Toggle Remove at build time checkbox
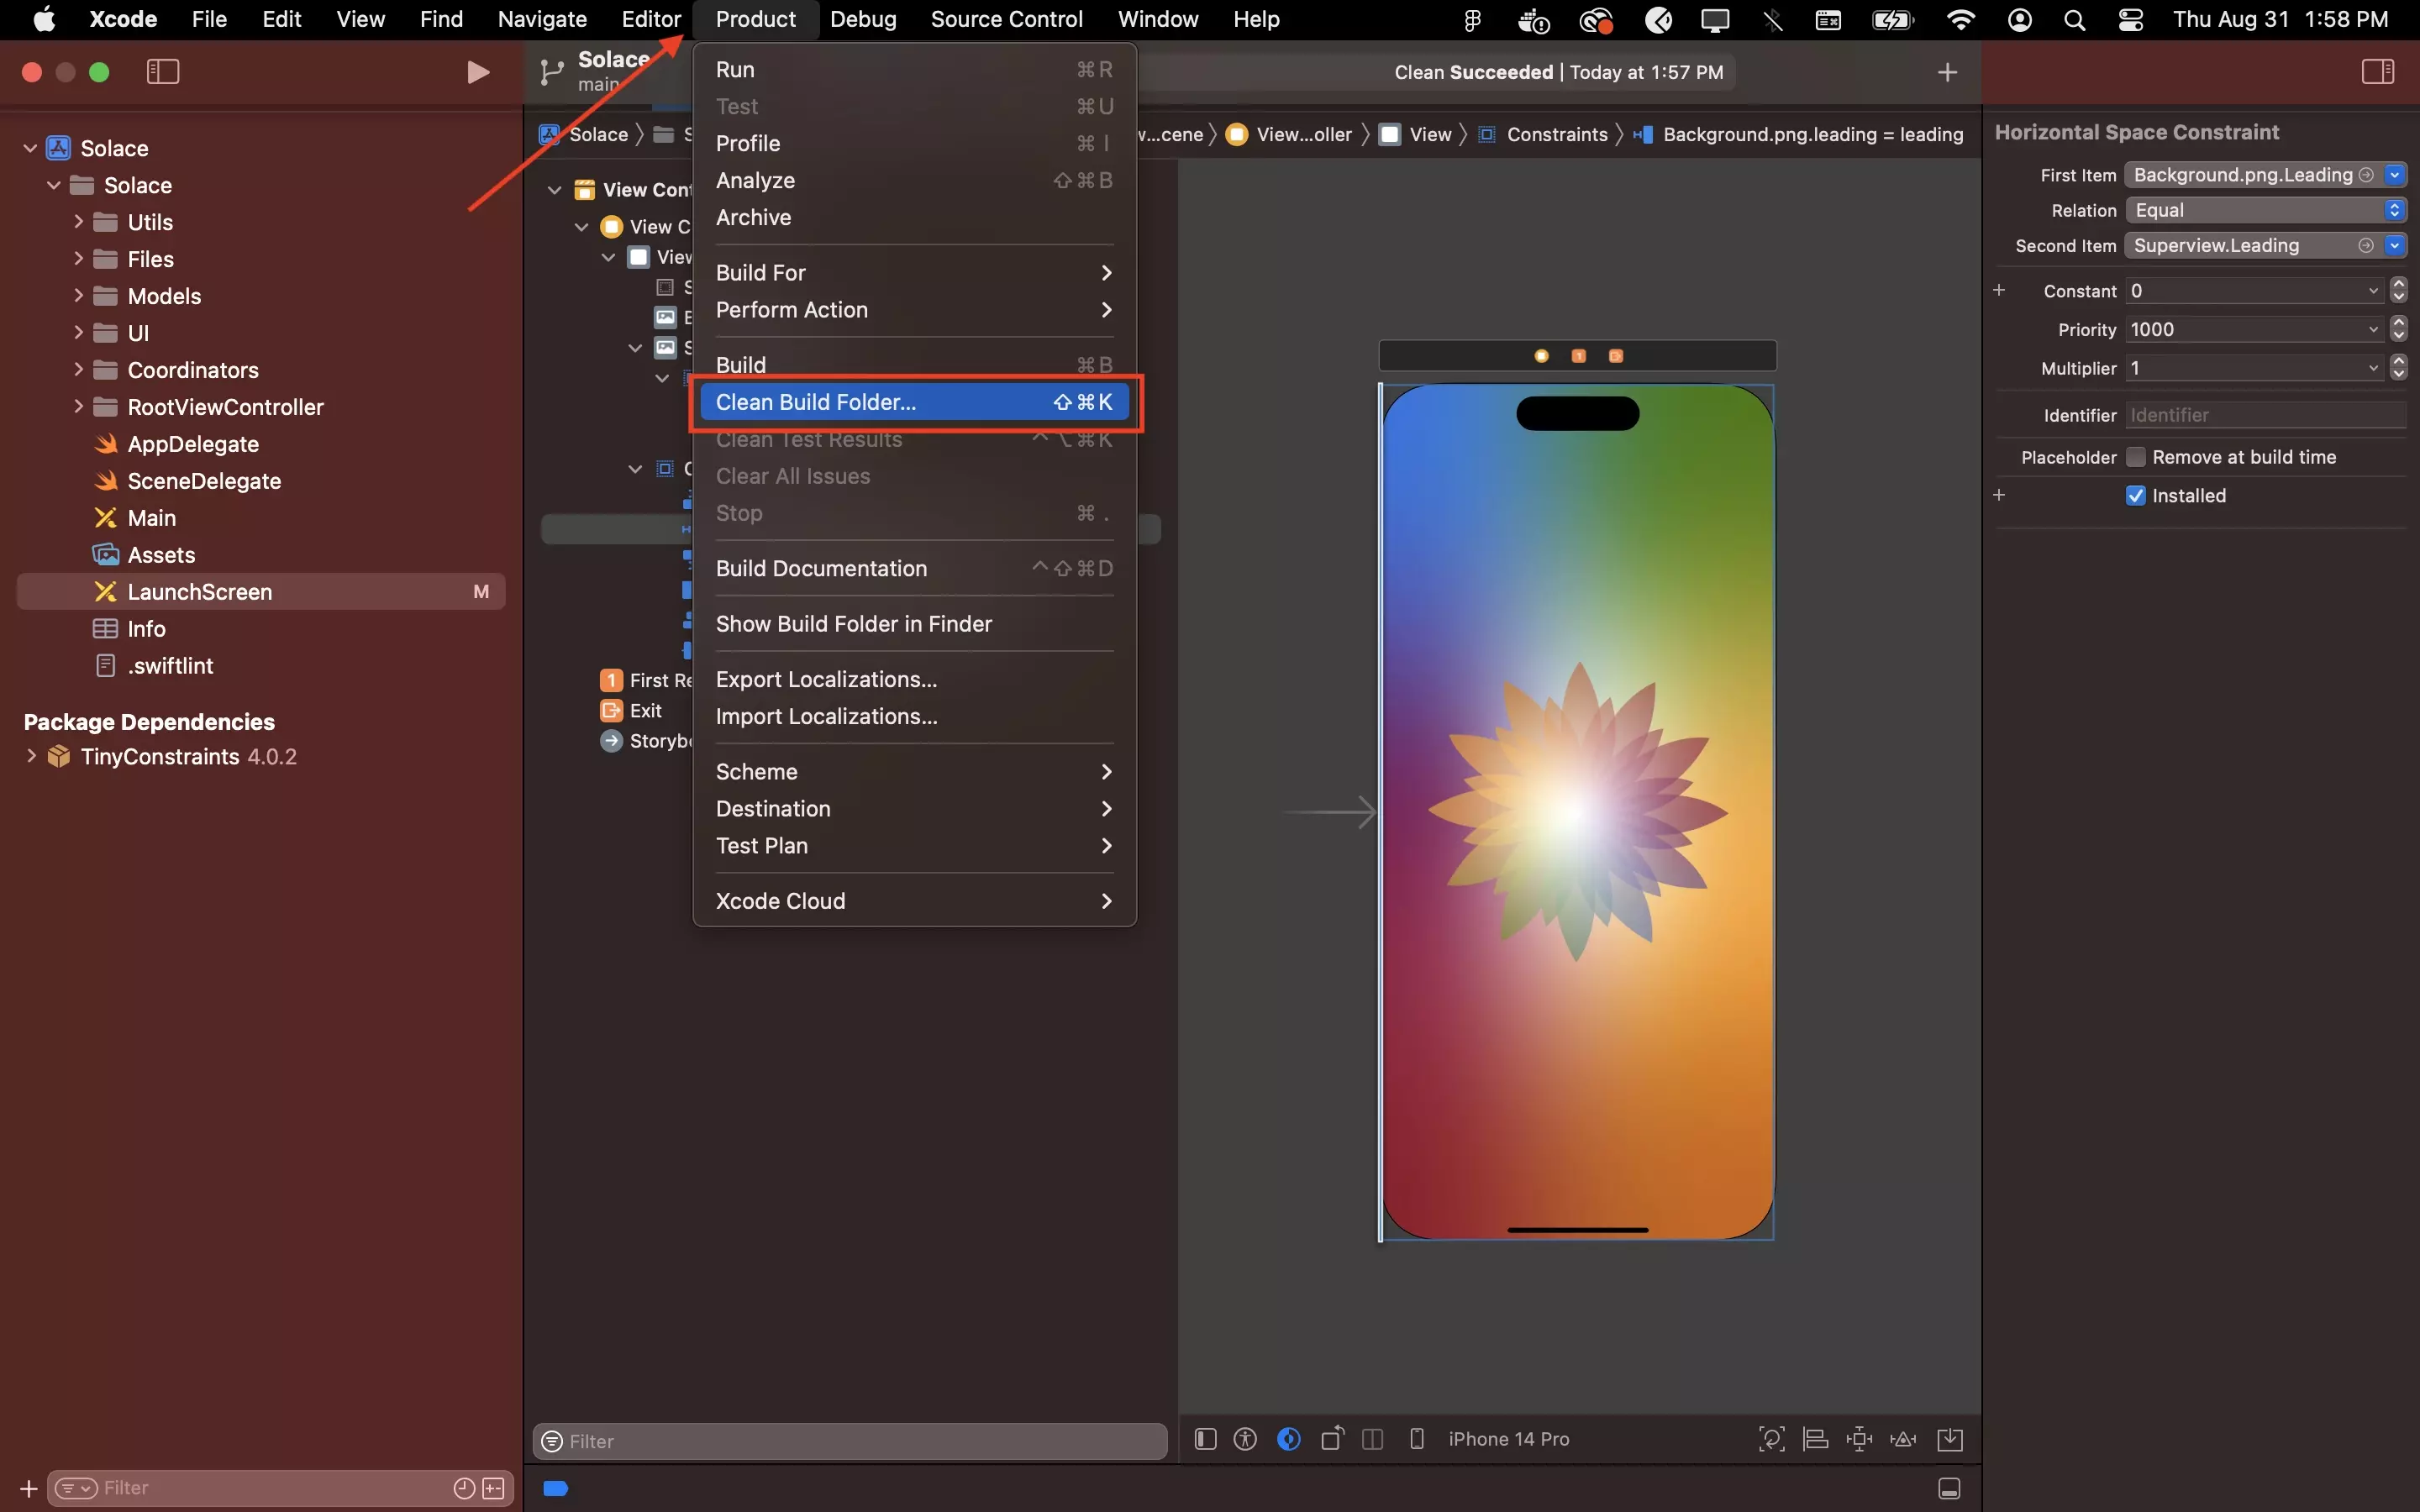 (2135, 457)
